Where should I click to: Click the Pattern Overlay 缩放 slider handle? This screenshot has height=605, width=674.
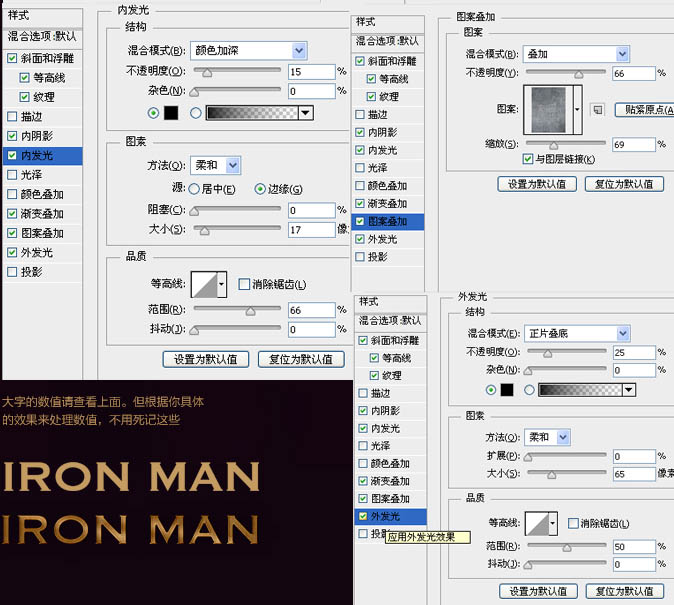pyautogui.click(x=554, y=145)
